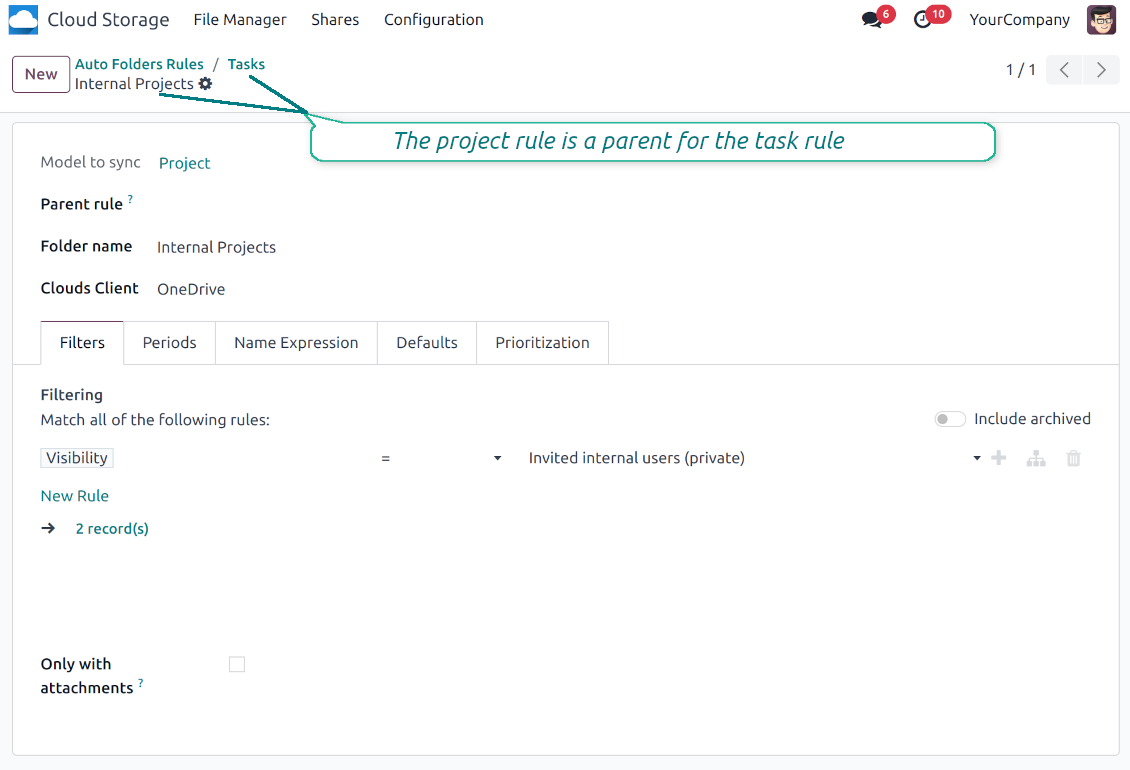Delete the Visibility filter rule via trash icon
The height and width of the screenshot is (770, 1130).
pyautogui.click(x=1073, y=458)
